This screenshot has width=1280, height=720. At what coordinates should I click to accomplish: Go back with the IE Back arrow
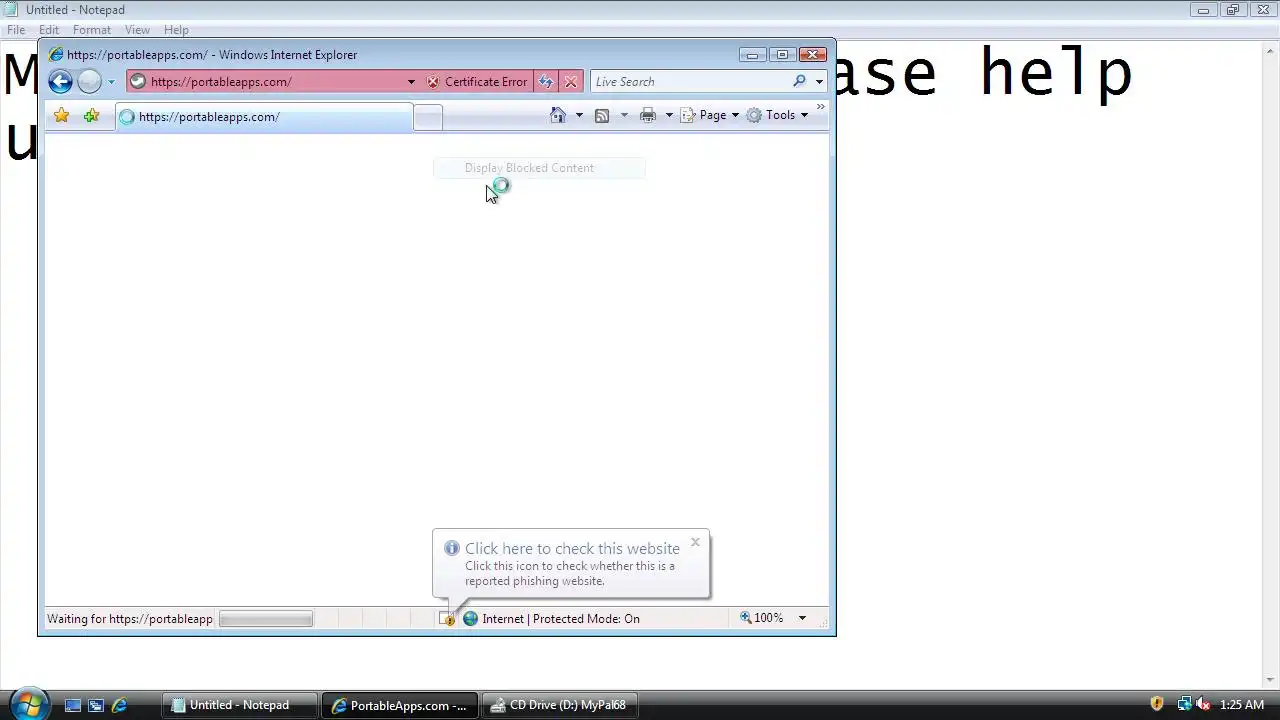(60, 82)
